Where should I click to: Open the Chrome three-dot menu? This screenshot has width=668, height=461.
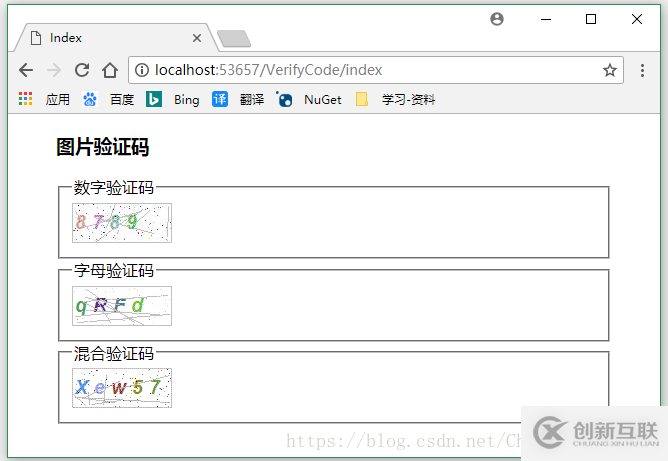tap(643, 70)
